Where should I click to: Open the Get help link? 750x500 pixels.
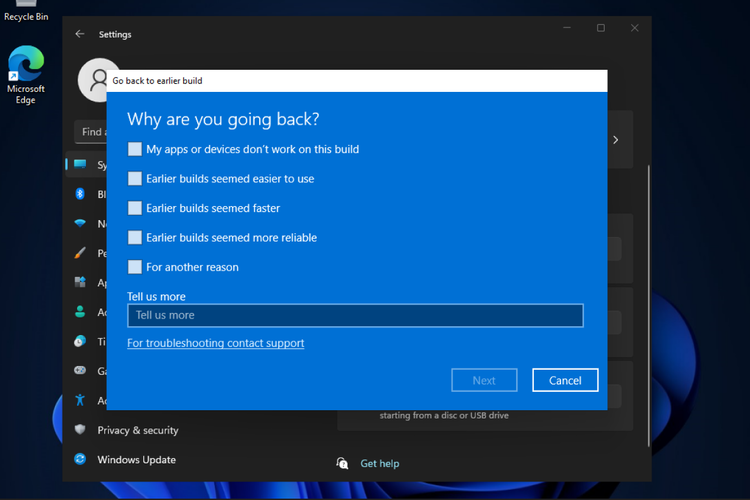click(x=380, y=463)
